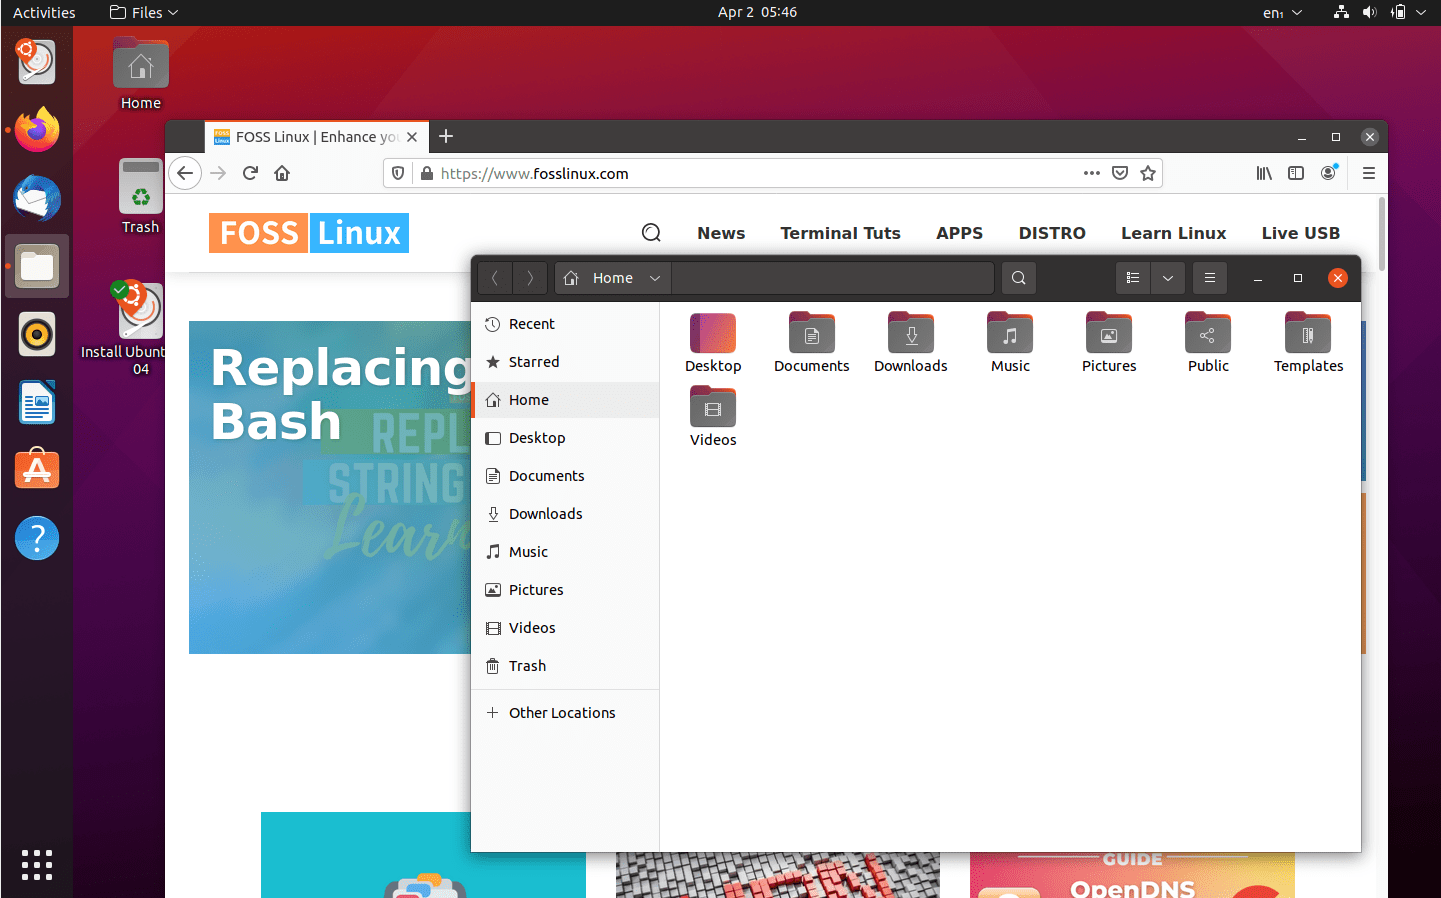Open keyboard language en dropdown

pos(1282,13)
